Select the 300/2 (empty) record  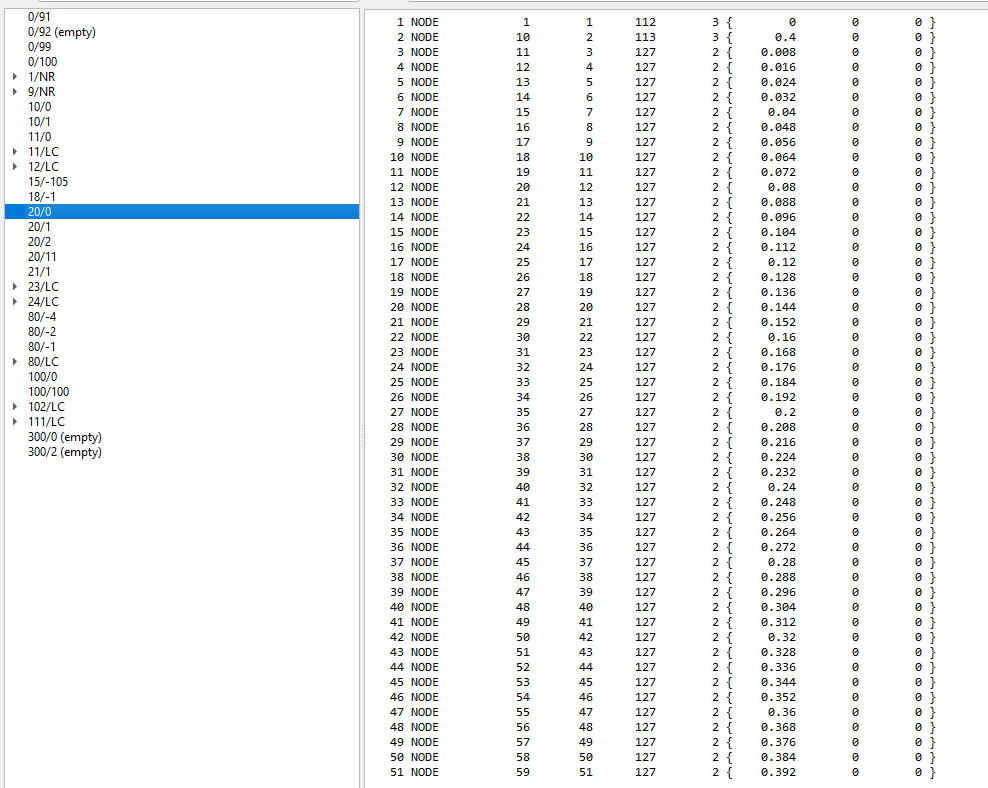[x=64, y=452]
